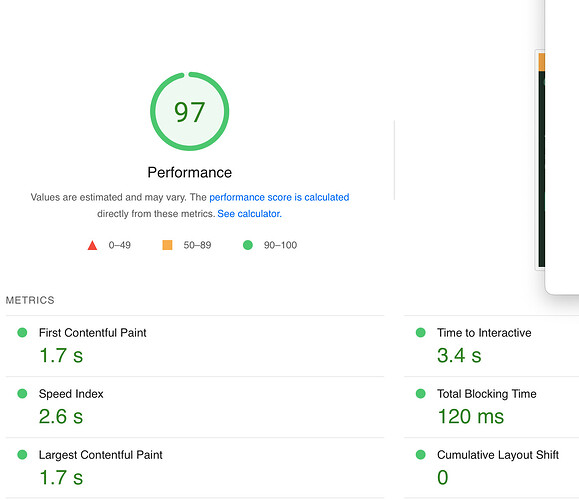The image size is (579, 500).
Task: Expand the Time to Interactive metric row
Action: tap(491, 346)
